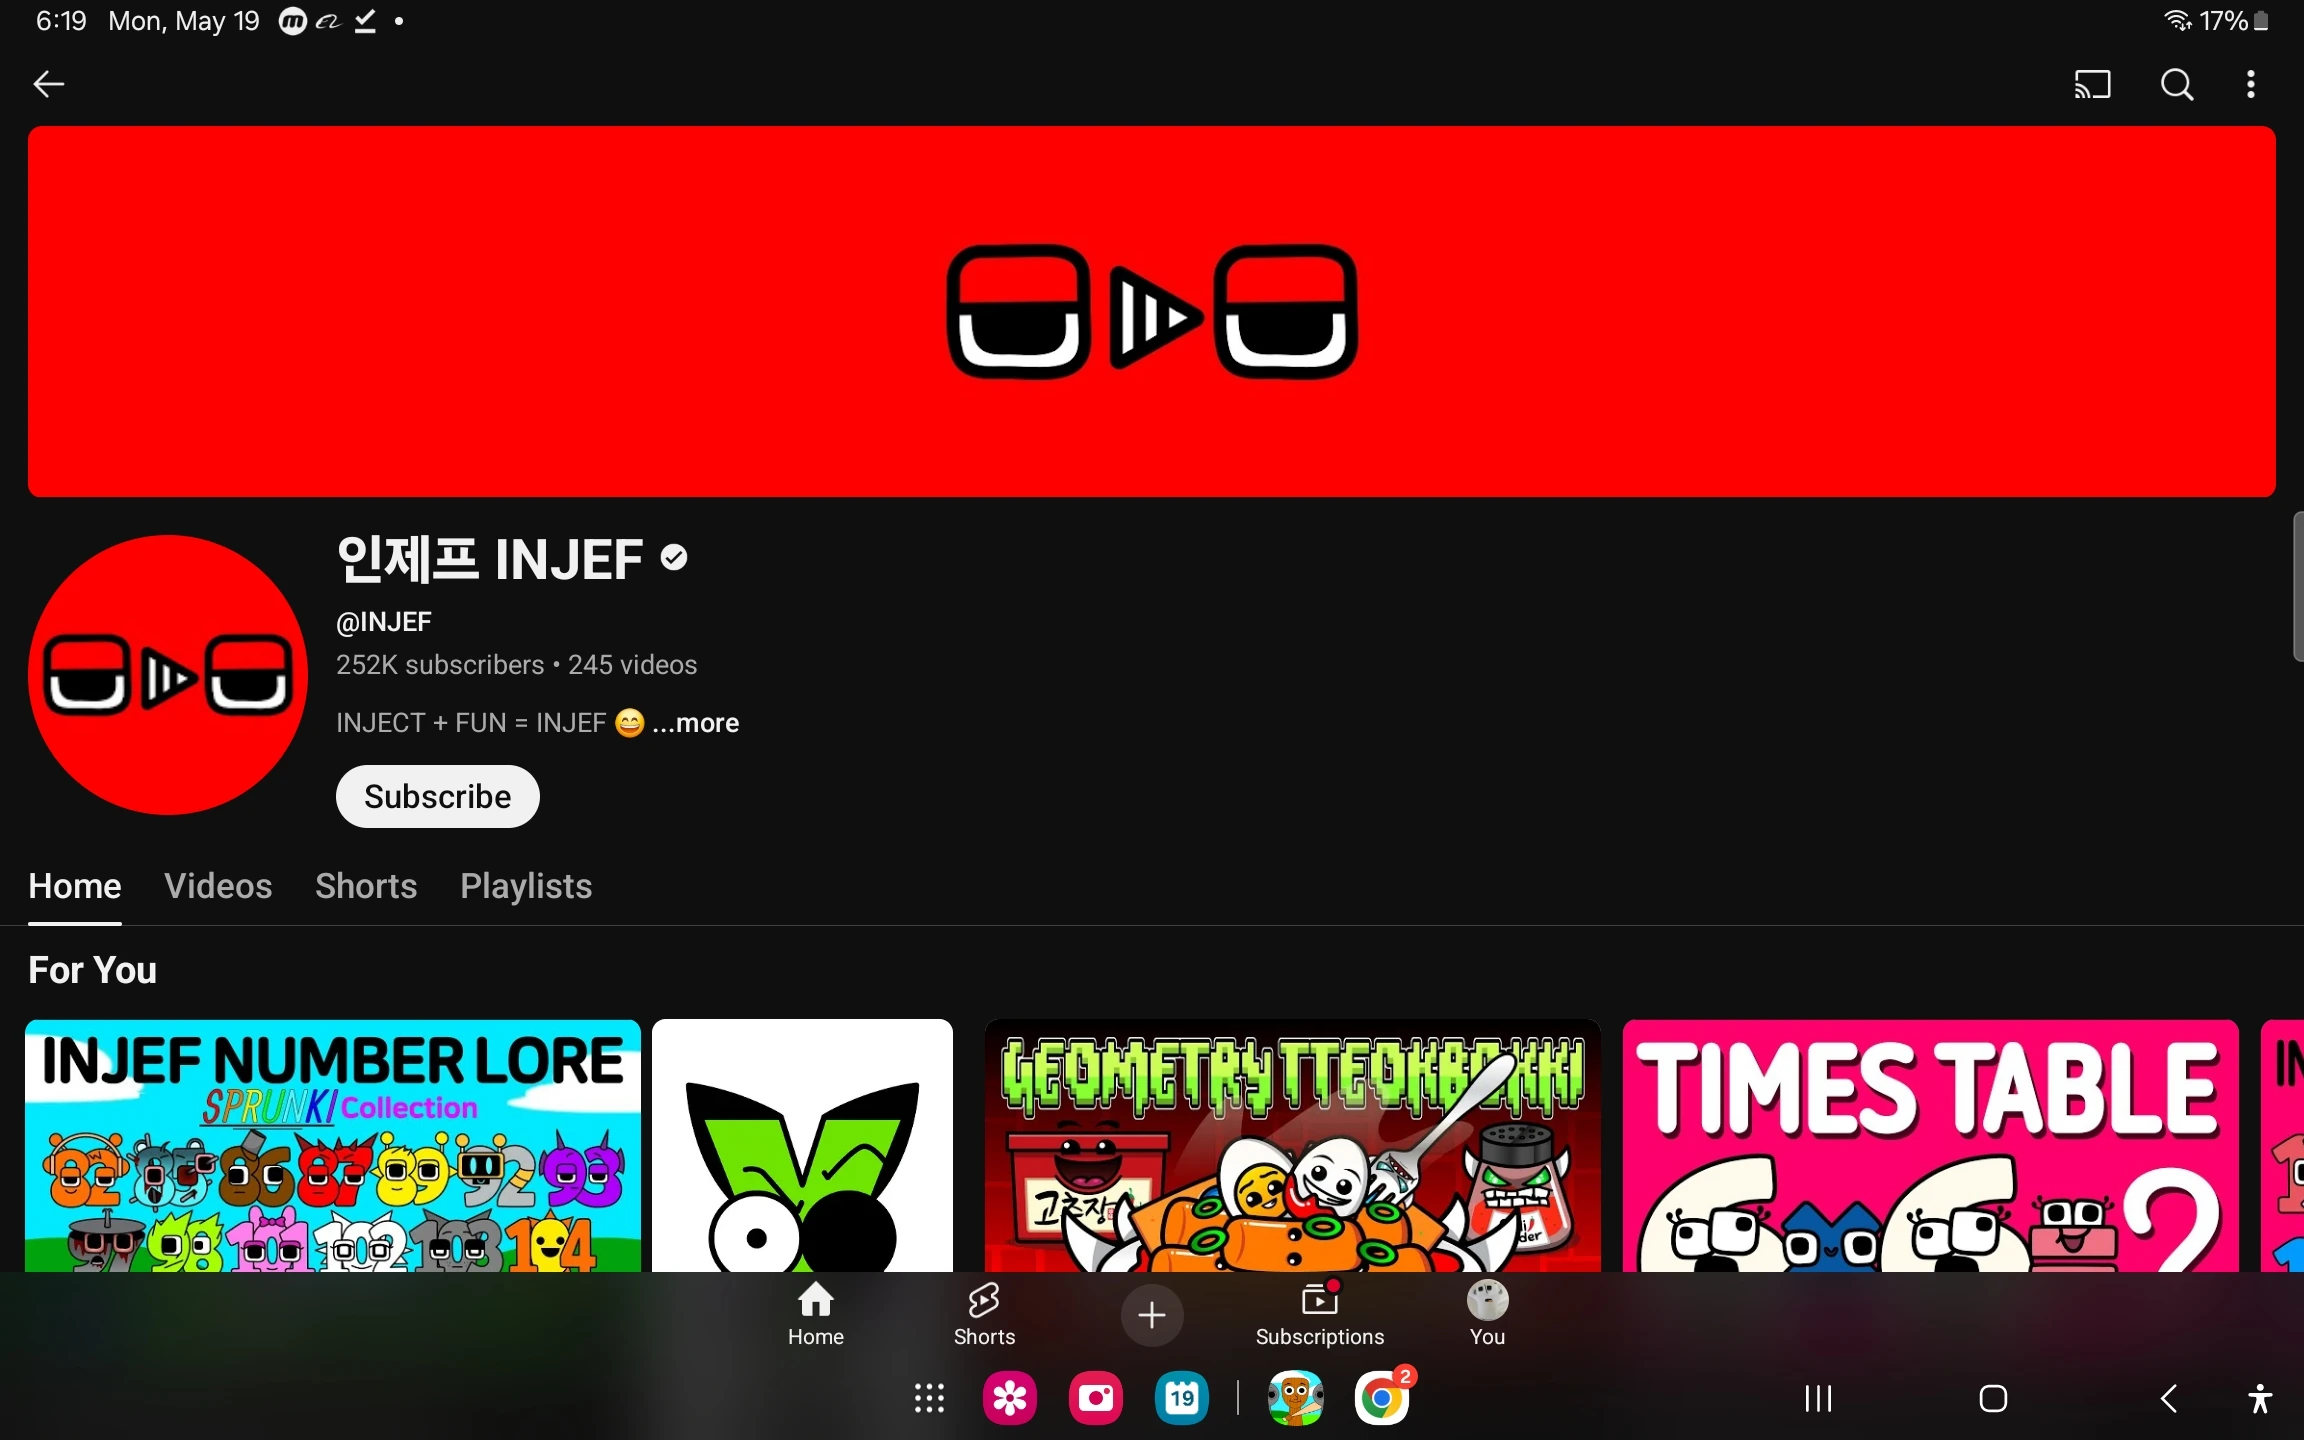The width and height of the screenshot is (2304, 1440).
Task: Tap the search magnifier icon
Action: click(x=2176, y=84)
